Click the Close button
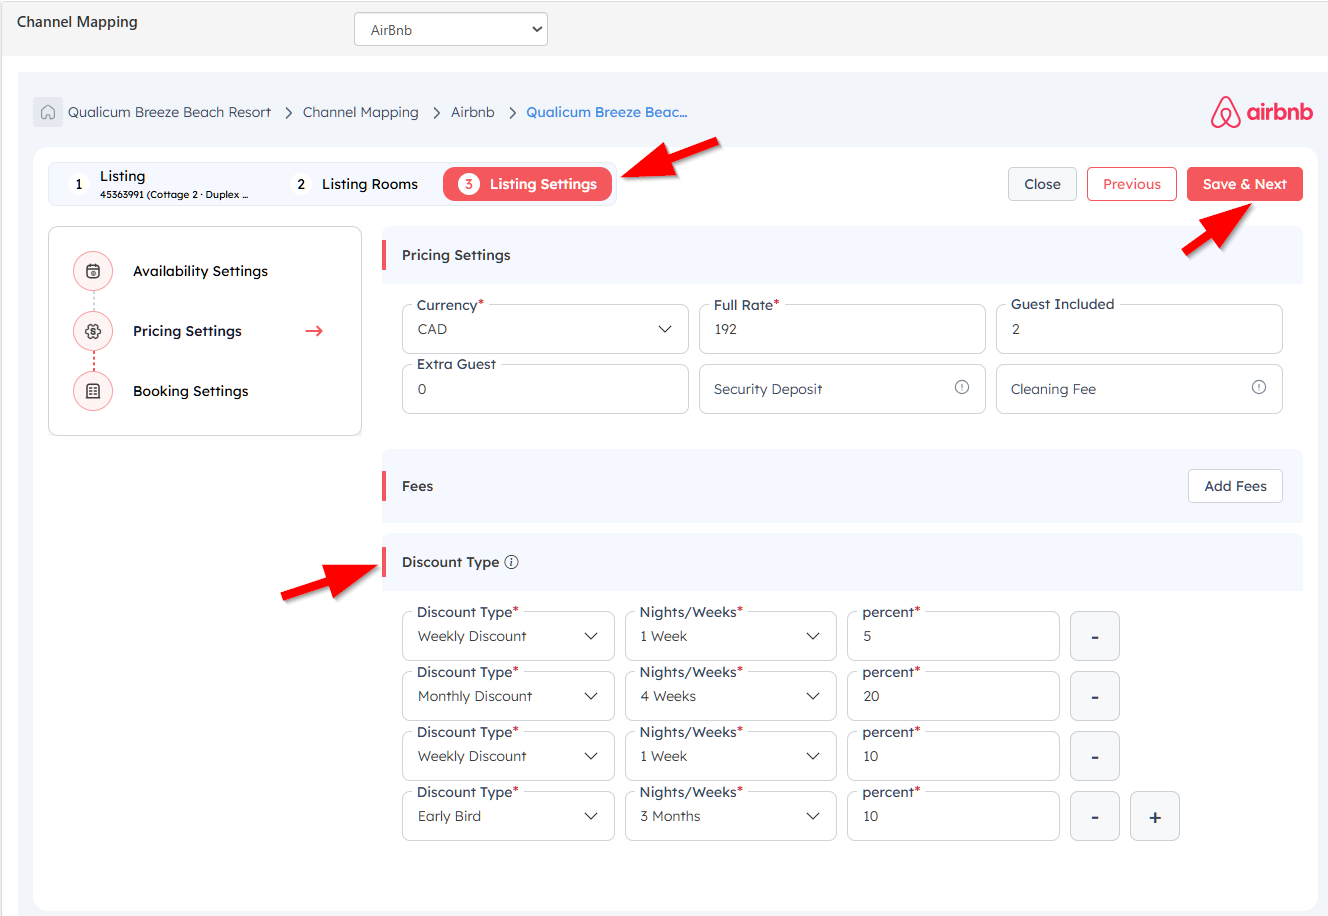Viewport: 1328px width, 916px height. 1042,184
